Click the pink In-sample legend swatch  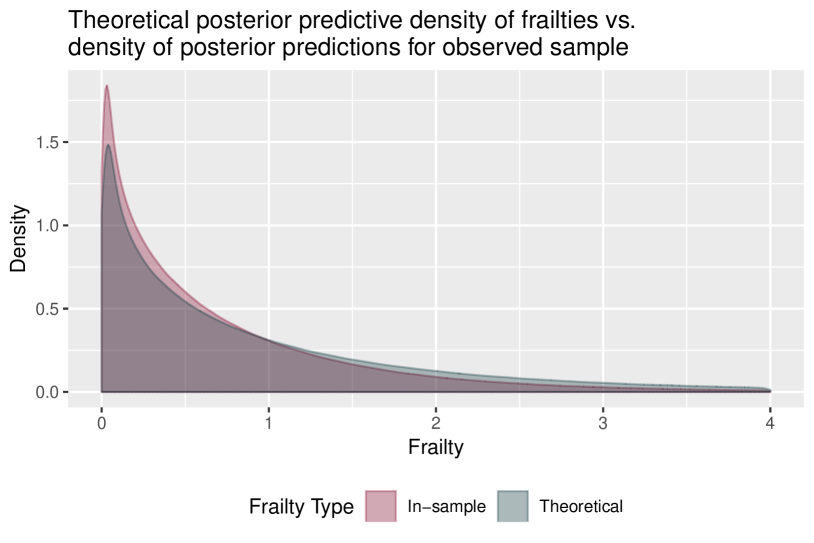380,507
